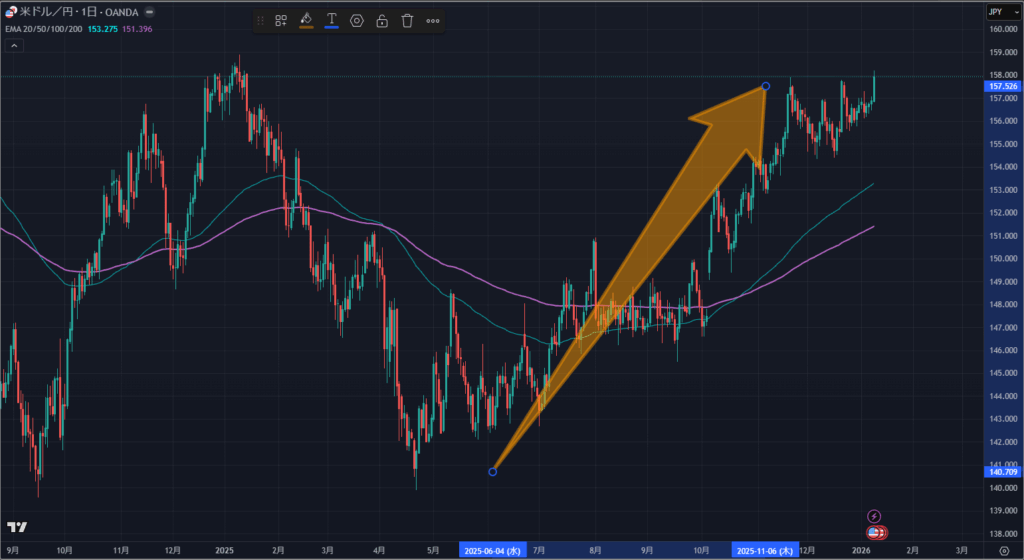Collapse the indicator legend chevron

(149, 11)
